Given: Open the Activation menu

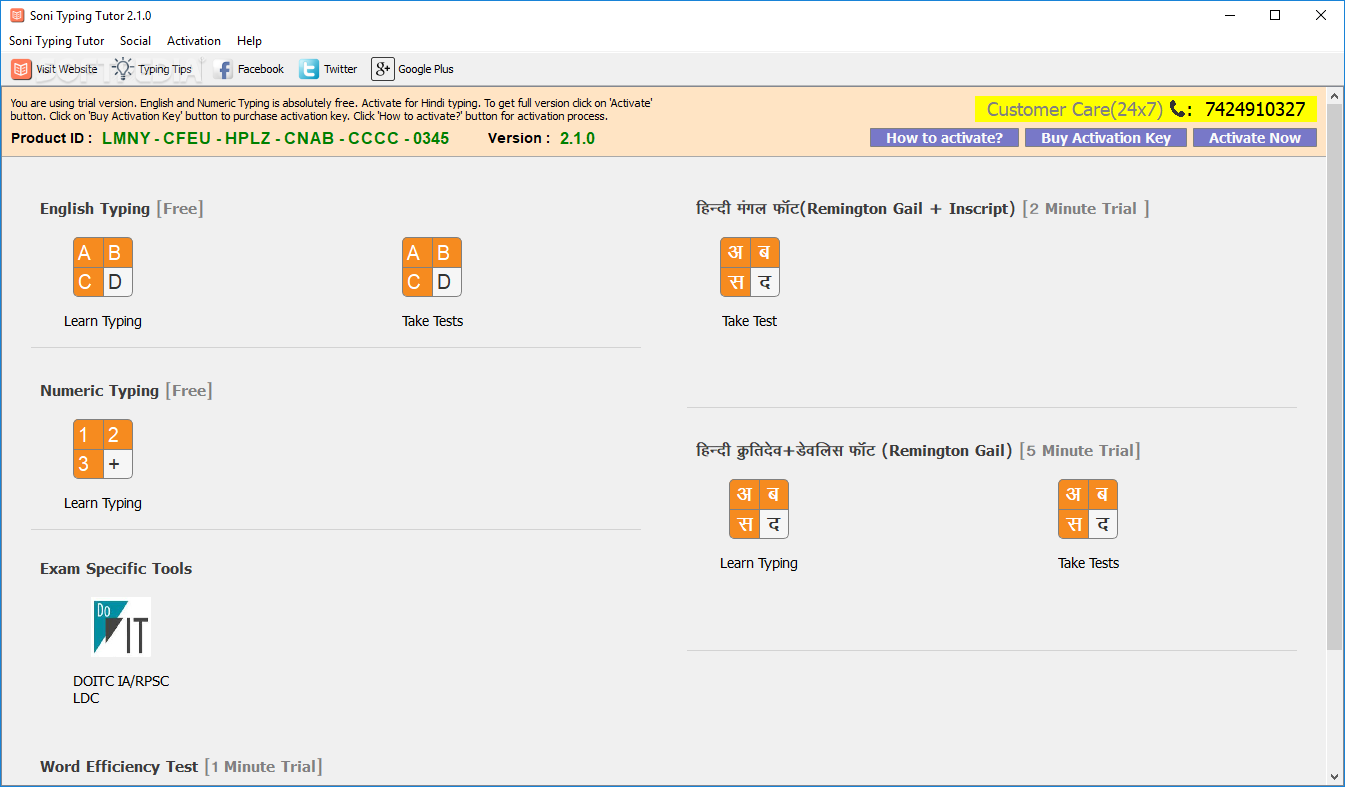Looking at the screenshot, I should pos(194,41).
